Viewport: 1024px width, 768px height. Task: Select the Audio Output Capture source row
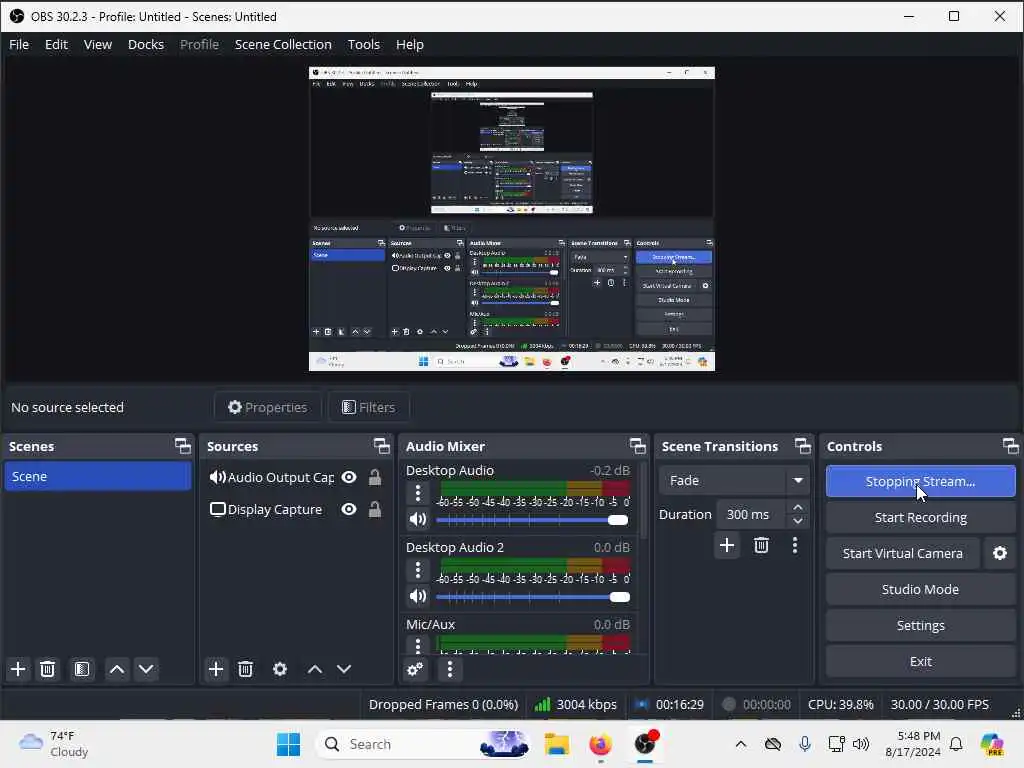pos(295,477)
